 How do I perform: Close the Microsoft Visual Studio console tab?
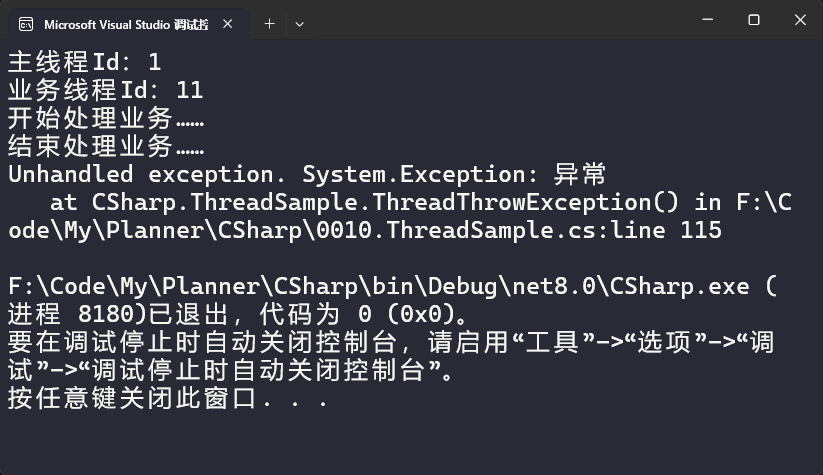pos(227,24)
